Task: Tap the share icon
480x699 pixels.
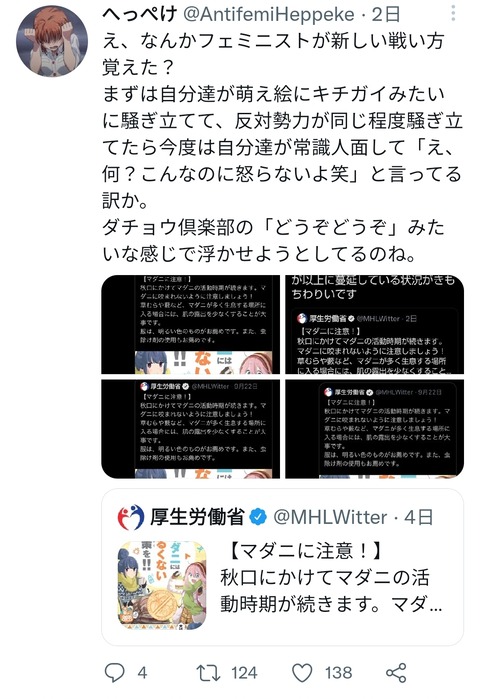Action: coord(396,673)
